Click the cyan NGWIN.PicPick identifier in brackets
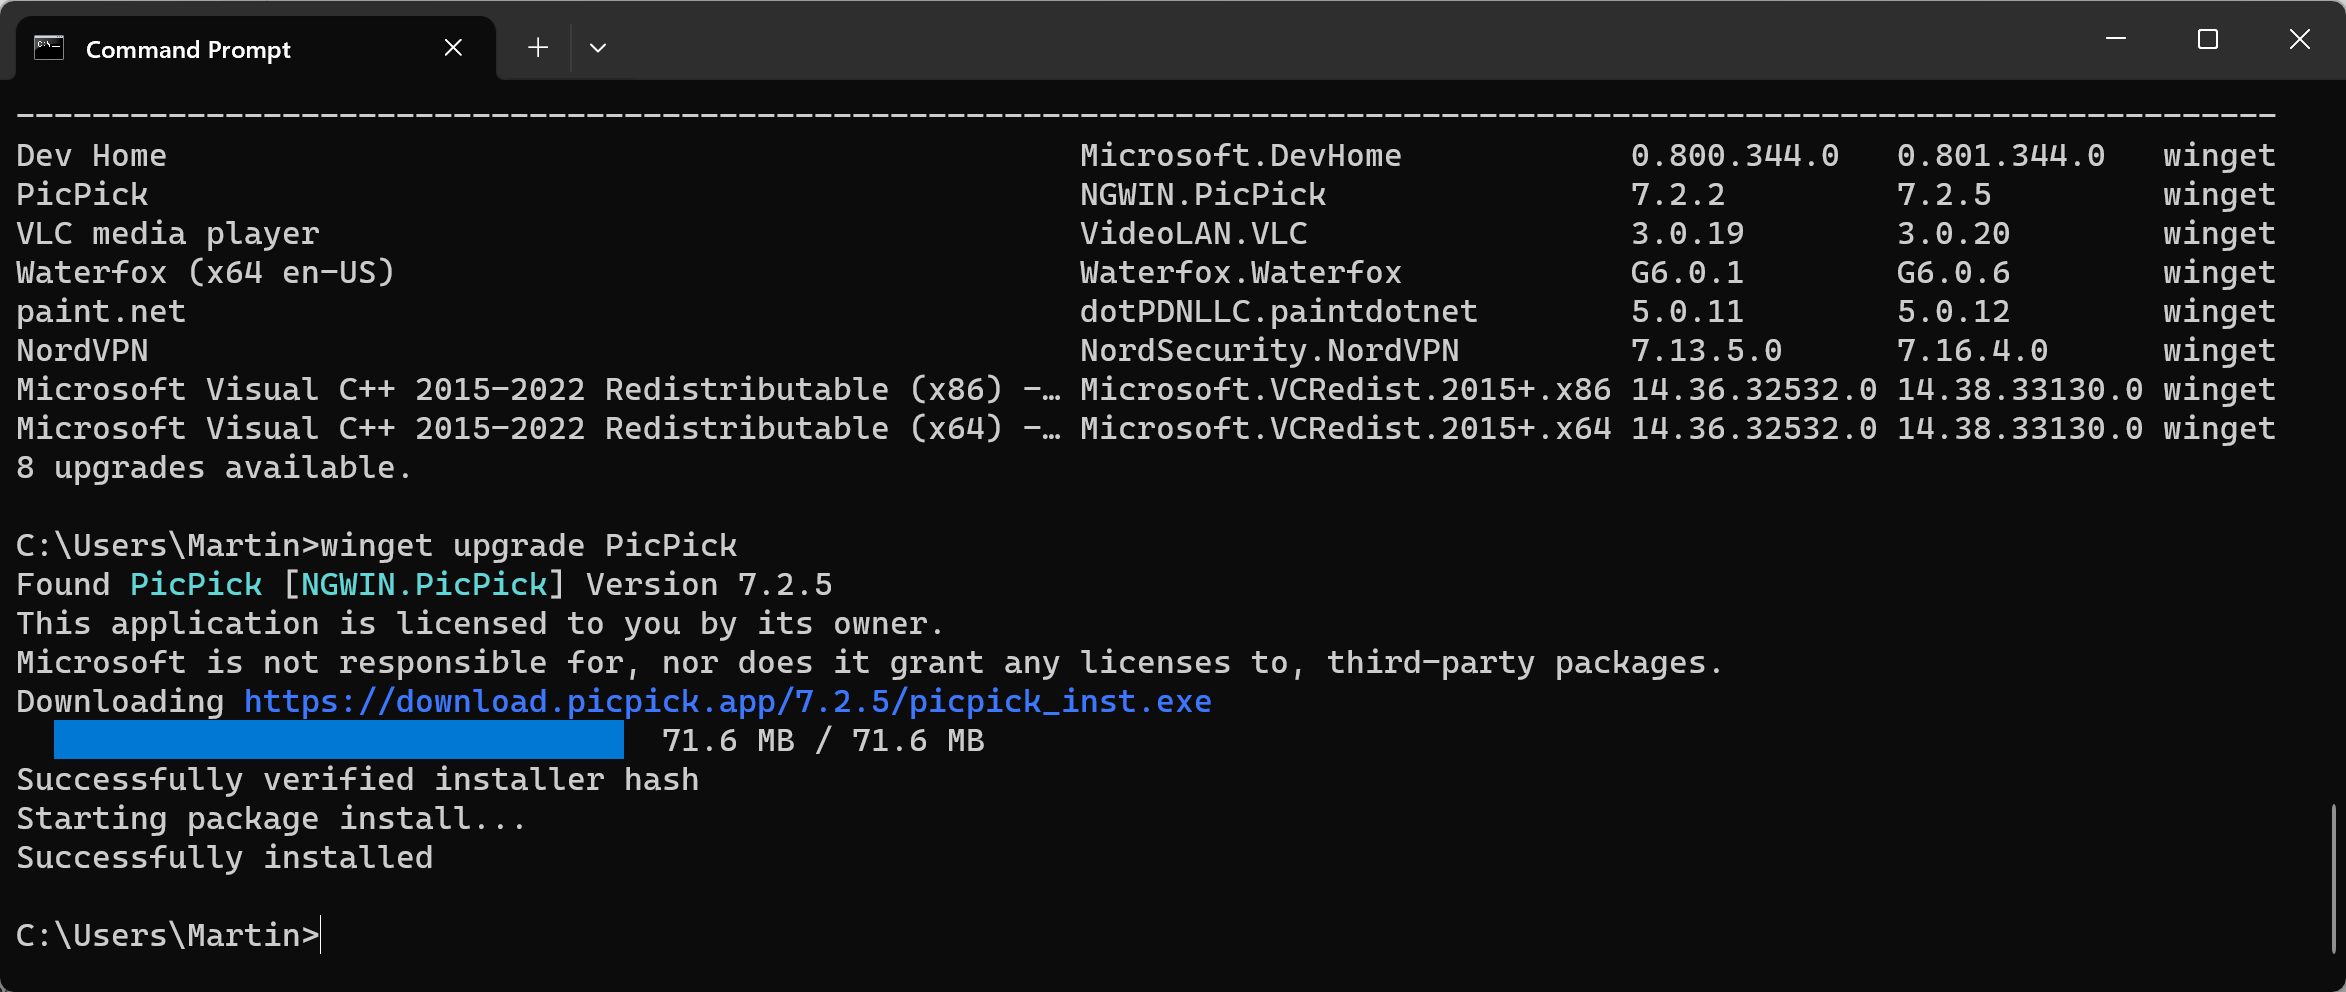The image size is (2346, 992). point(424,585)
